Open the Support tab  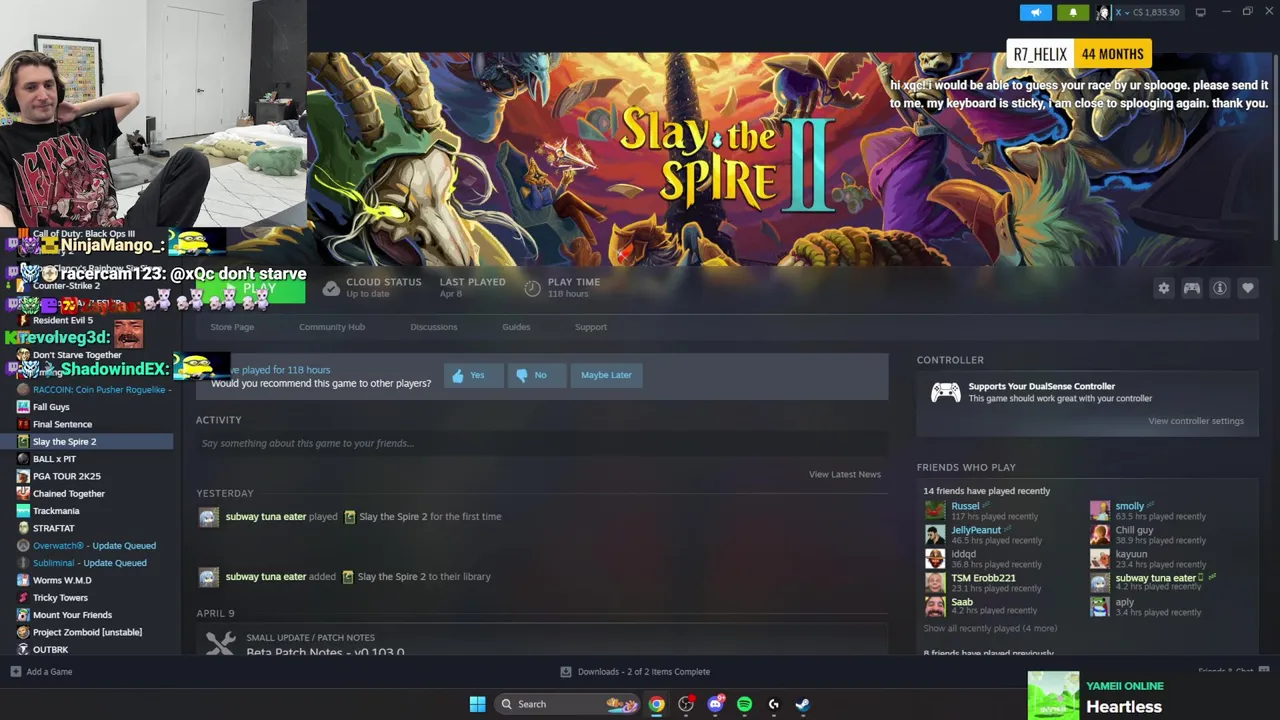591,327
